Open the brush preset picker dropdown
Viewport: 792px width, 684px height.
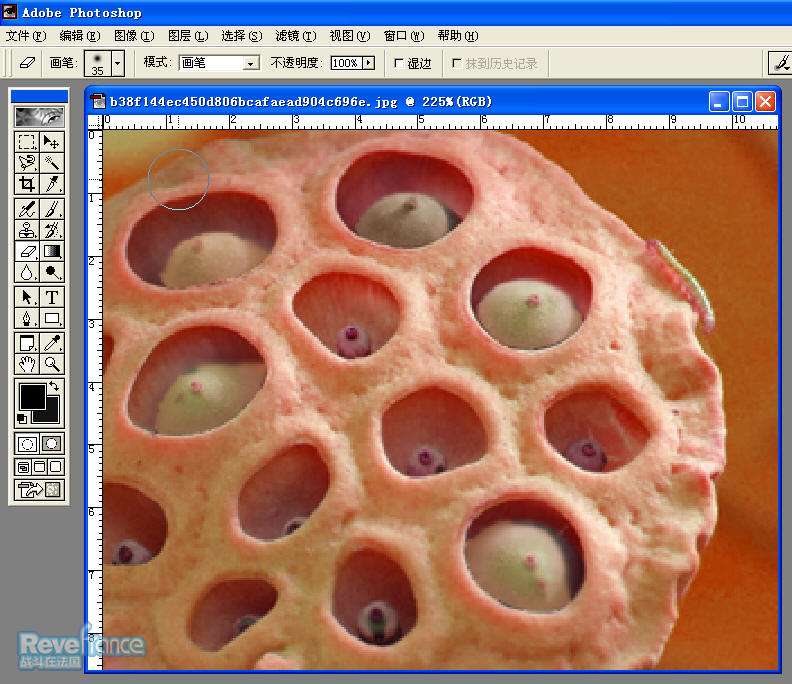pyautogui.click(x=118, y=63)
